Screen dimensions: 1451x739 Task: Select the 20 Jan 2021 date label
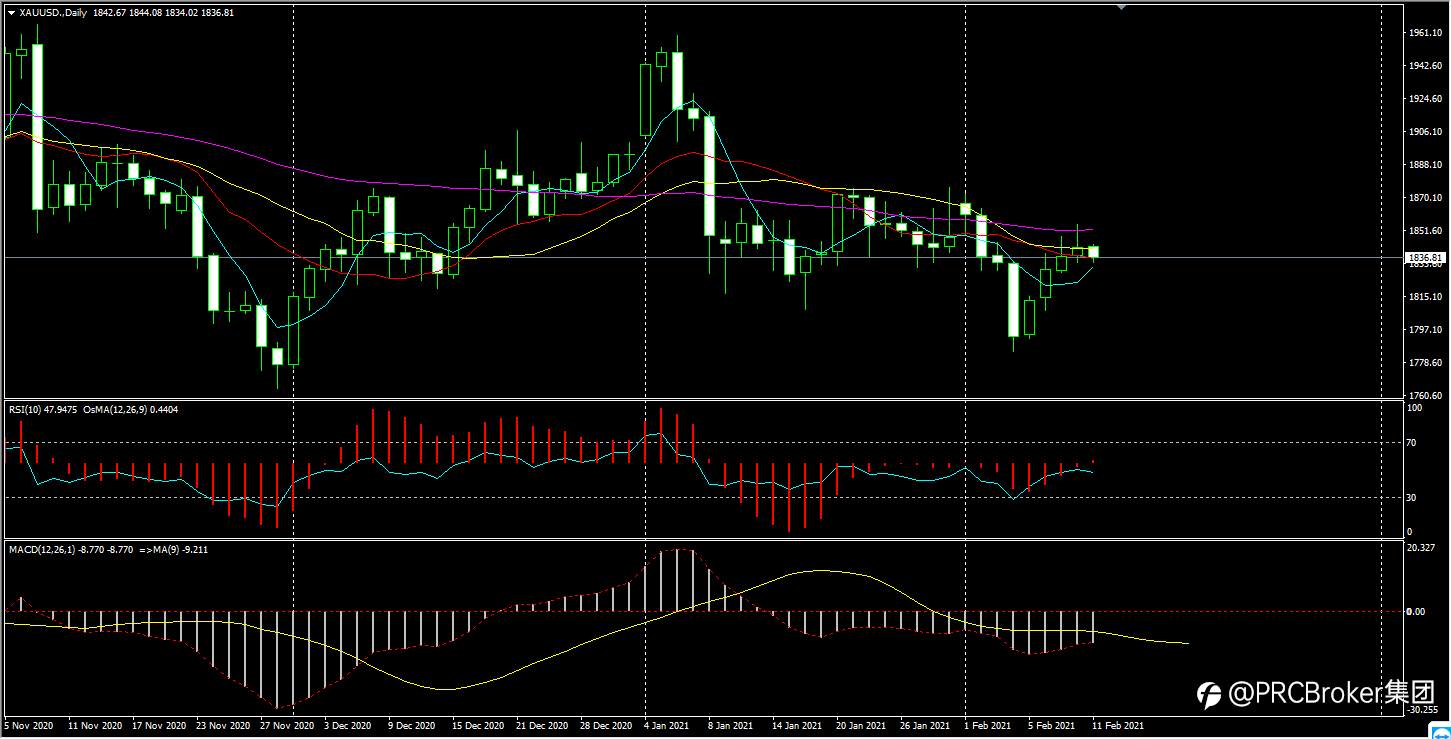[x=862, y=725]
